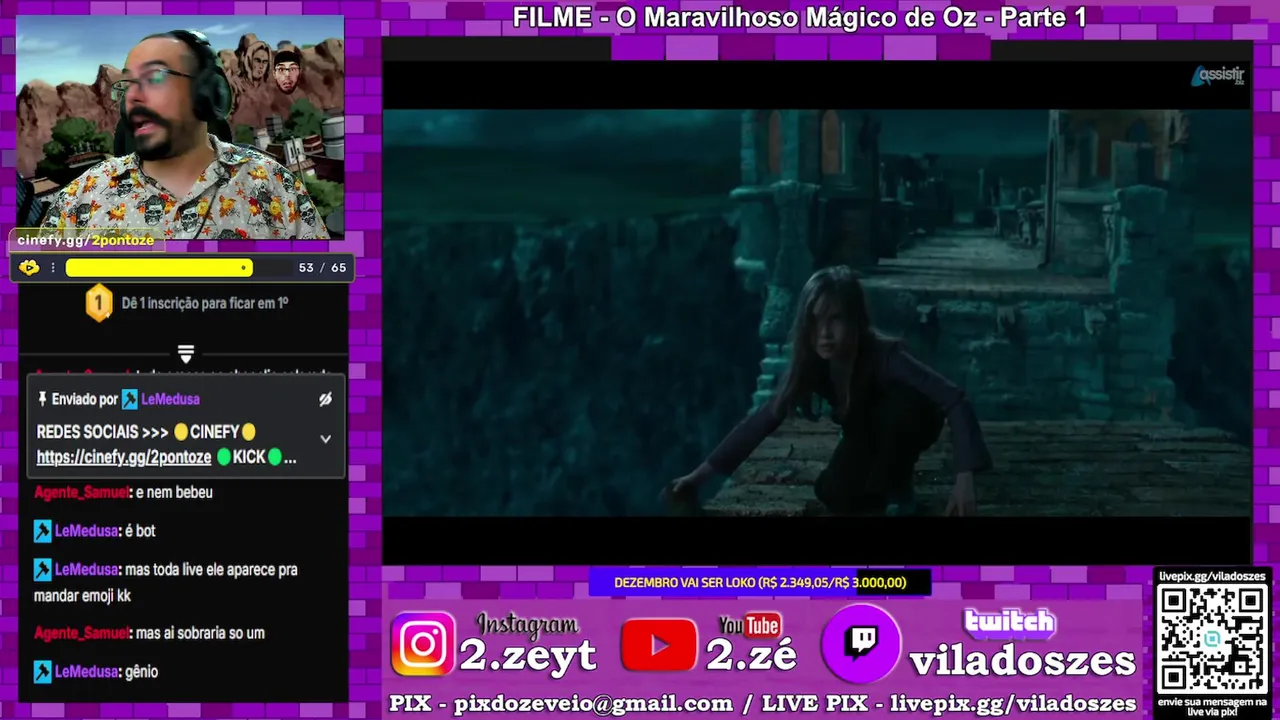
Task: Click the 2.zé YouTube channel name
Action: pos(751,654)
